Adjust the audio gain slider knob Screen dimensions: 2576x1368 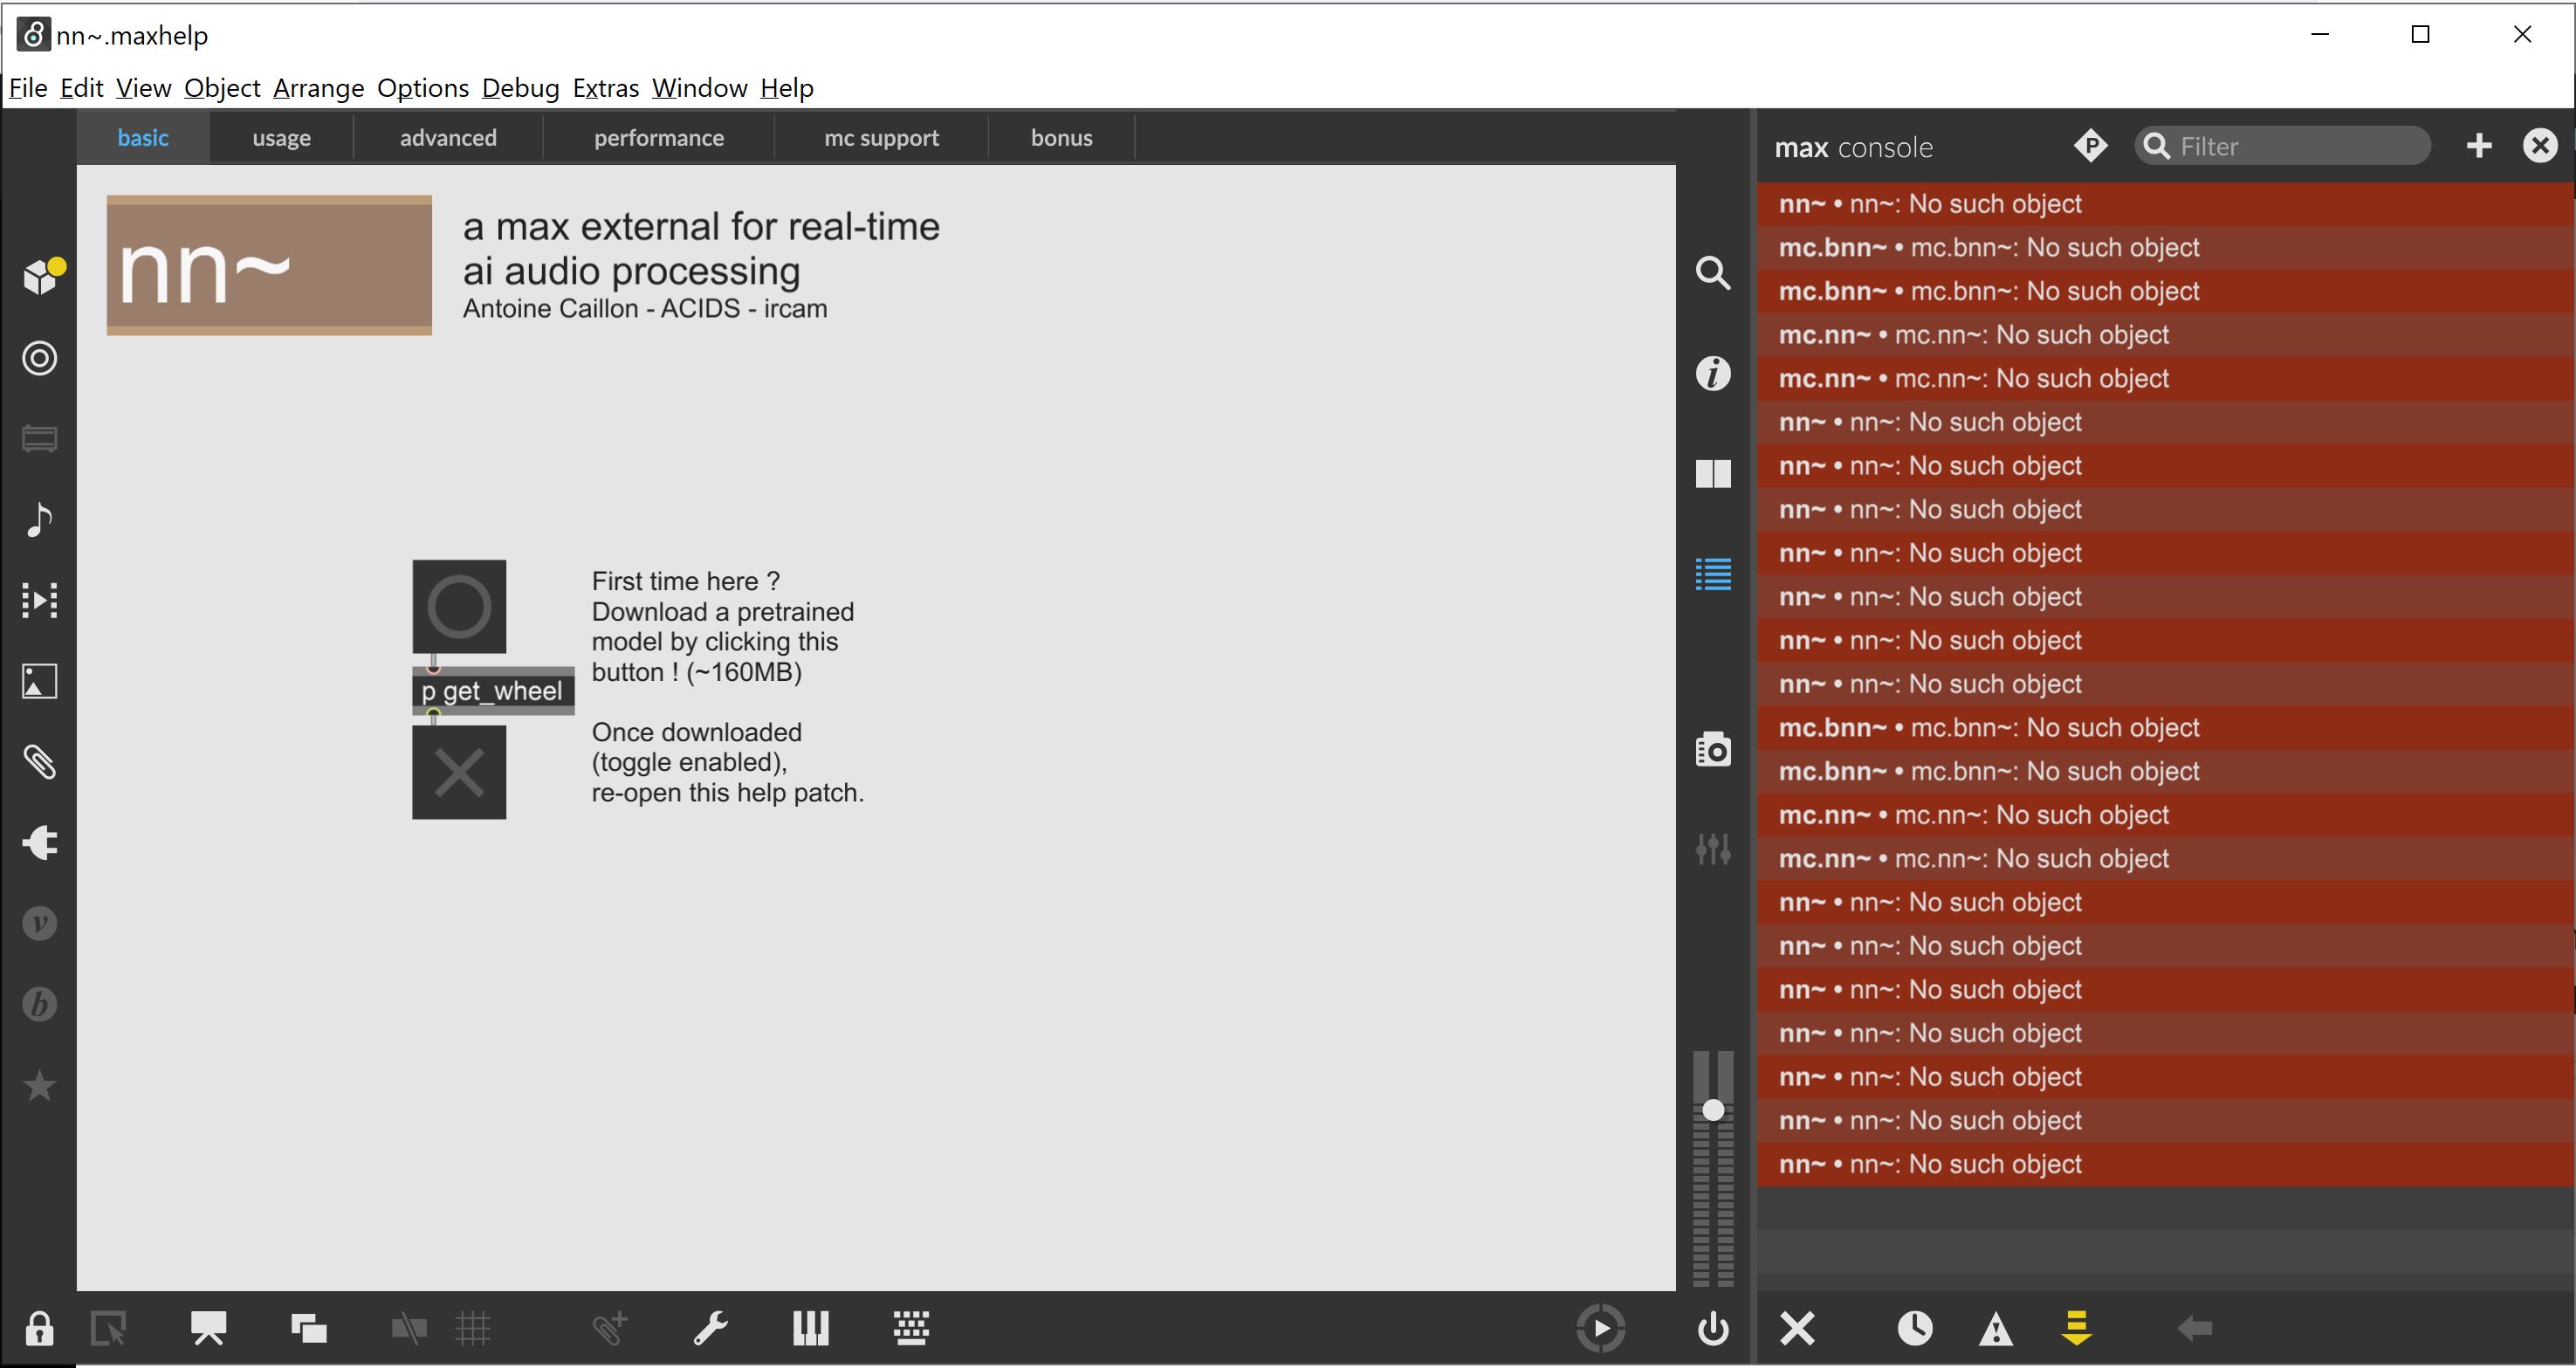pos(1713,1110)
